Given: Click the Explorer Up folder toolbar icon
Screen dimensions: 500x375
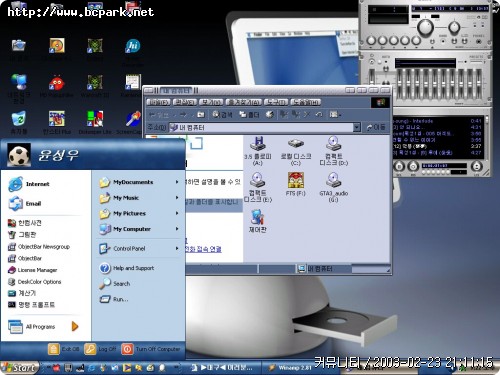Looking at the screenshot, I should pyautogui.click(x=200, y=115).
